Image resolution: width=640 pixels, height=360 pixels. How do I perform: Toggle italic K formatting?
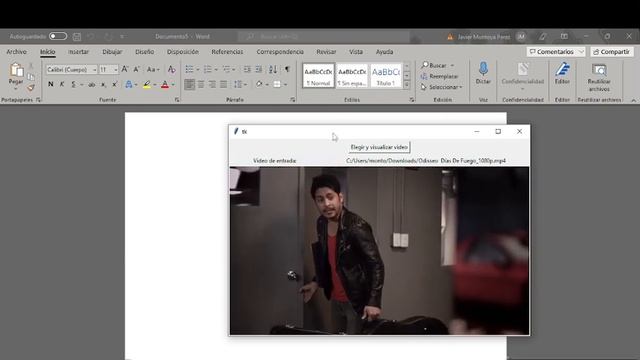click(62, 84)
